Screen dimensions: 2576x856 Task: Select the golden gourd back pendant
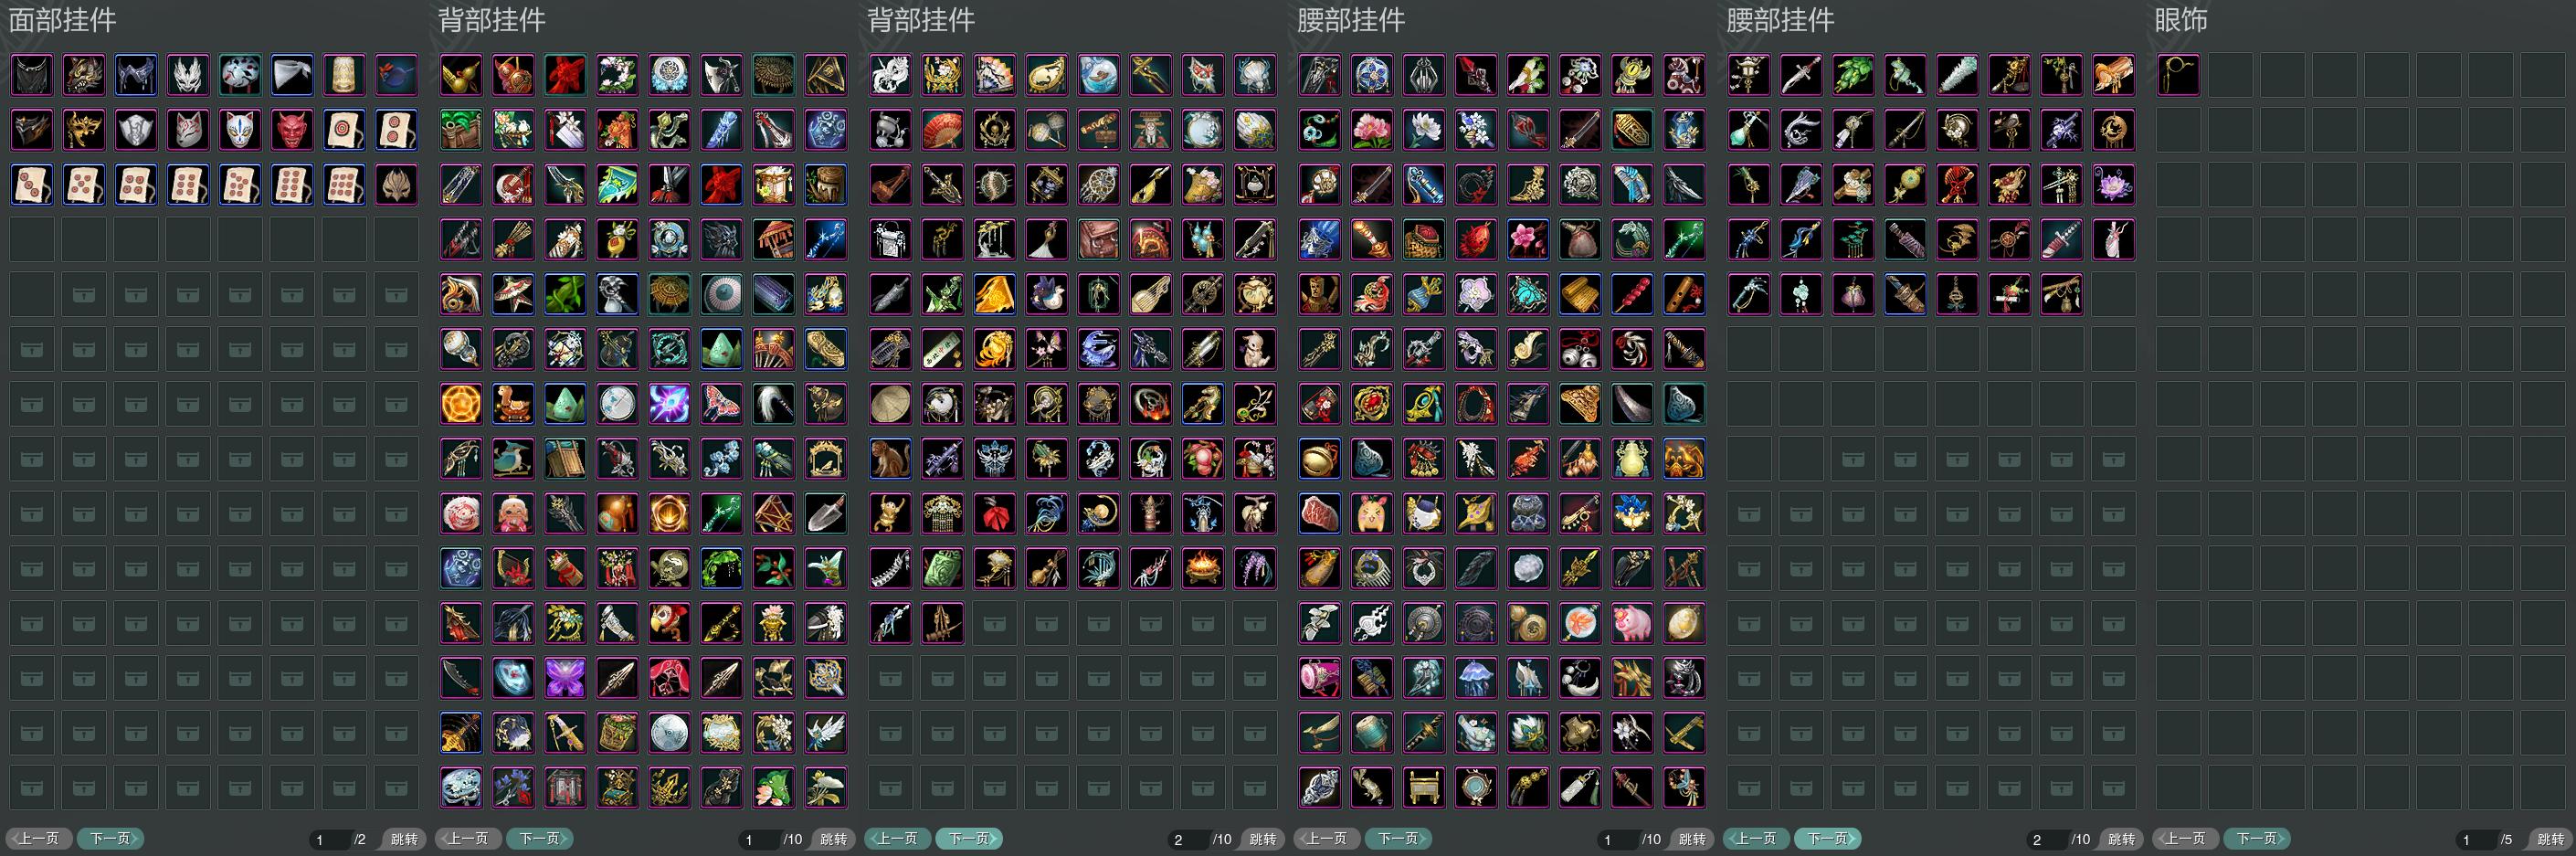(460, 75)
